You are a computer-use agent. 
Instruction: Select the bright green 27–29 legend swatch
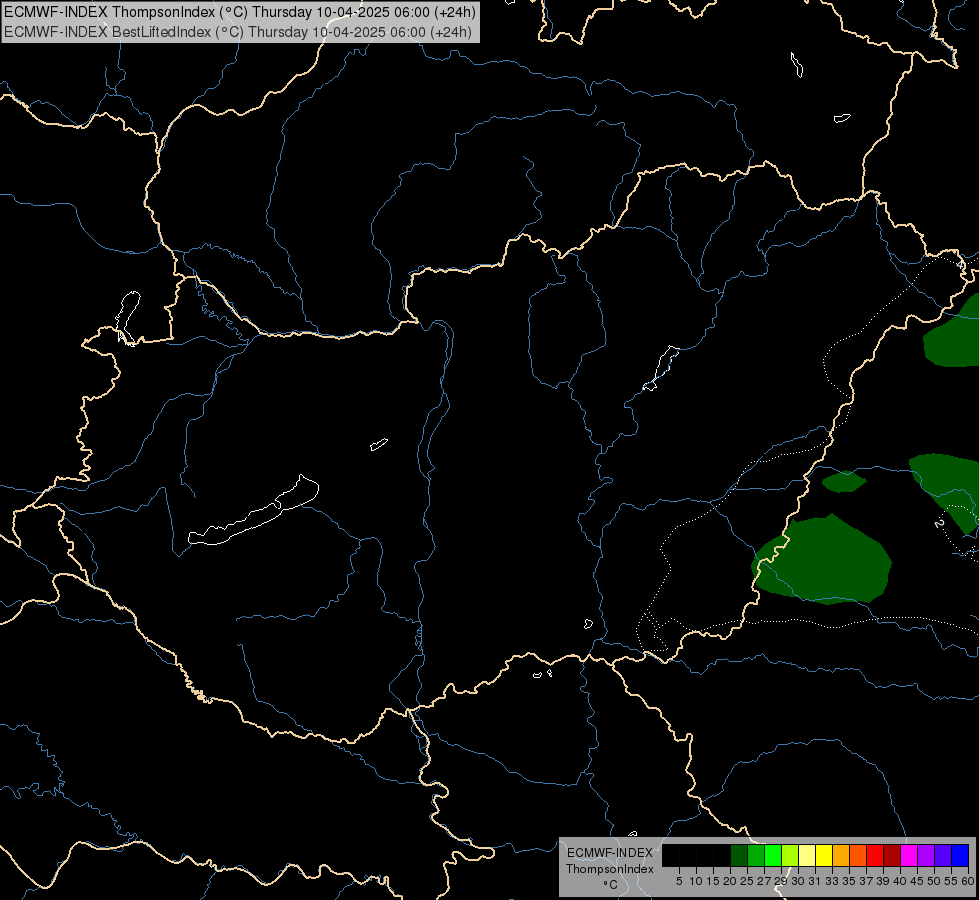point(773,856)
